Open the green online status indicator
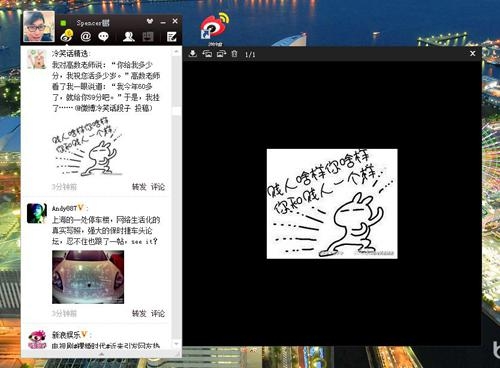This screenshot has width=500, height=368. coord(63,23)
